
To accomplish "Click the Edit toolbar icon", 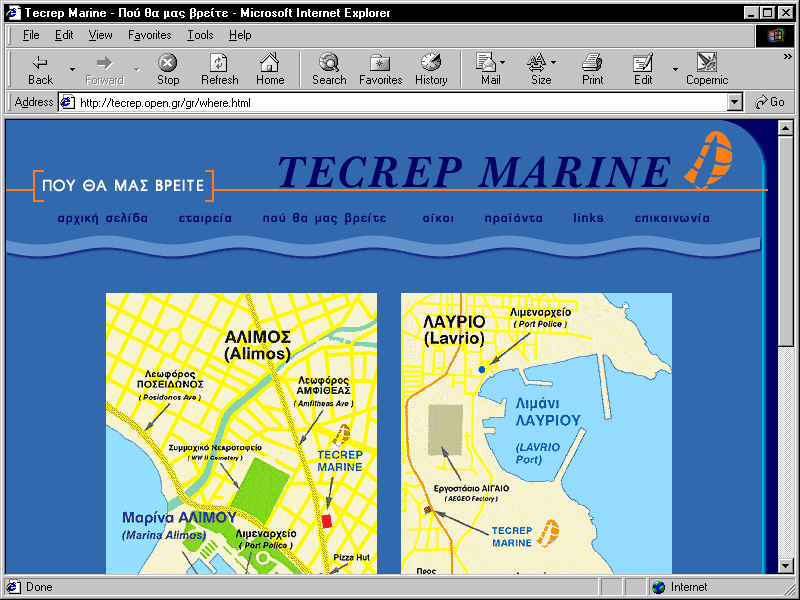I will click(643, 69).
